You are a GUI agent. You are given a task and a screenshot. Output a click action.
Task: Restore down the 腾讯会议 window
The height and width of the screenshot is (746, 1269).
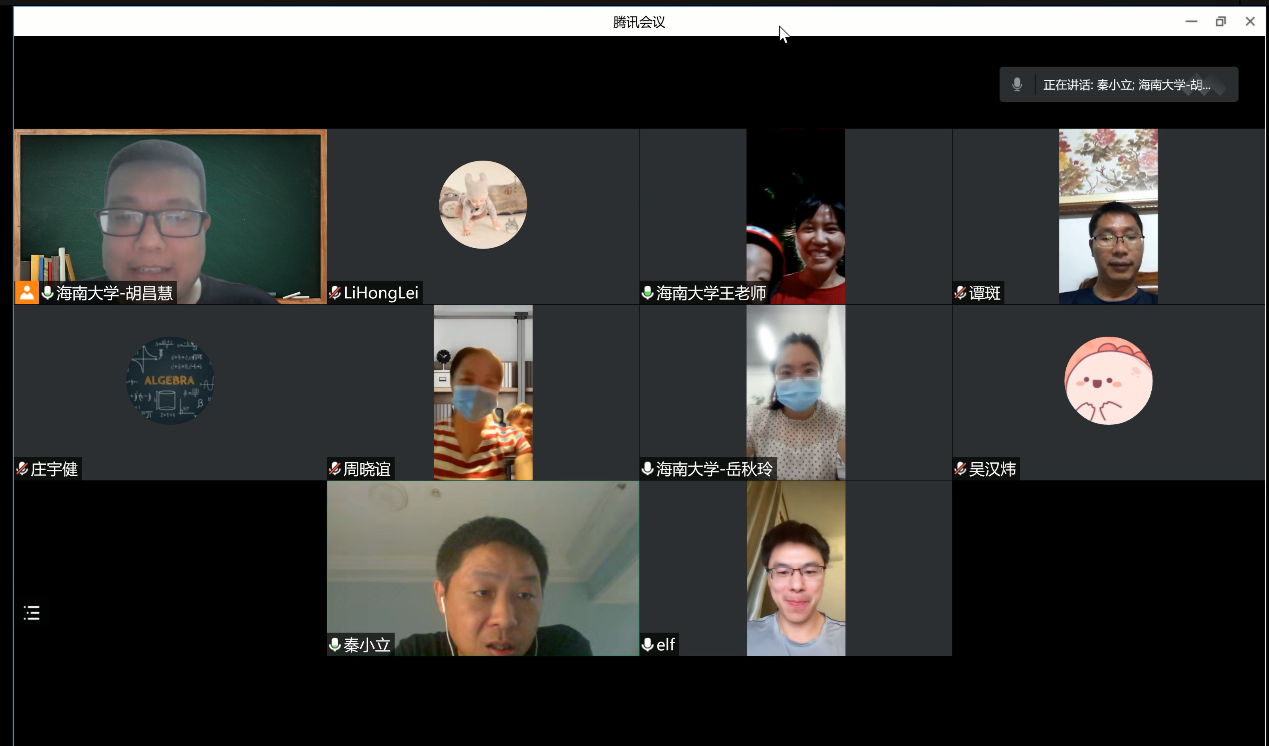(1220, 22)
